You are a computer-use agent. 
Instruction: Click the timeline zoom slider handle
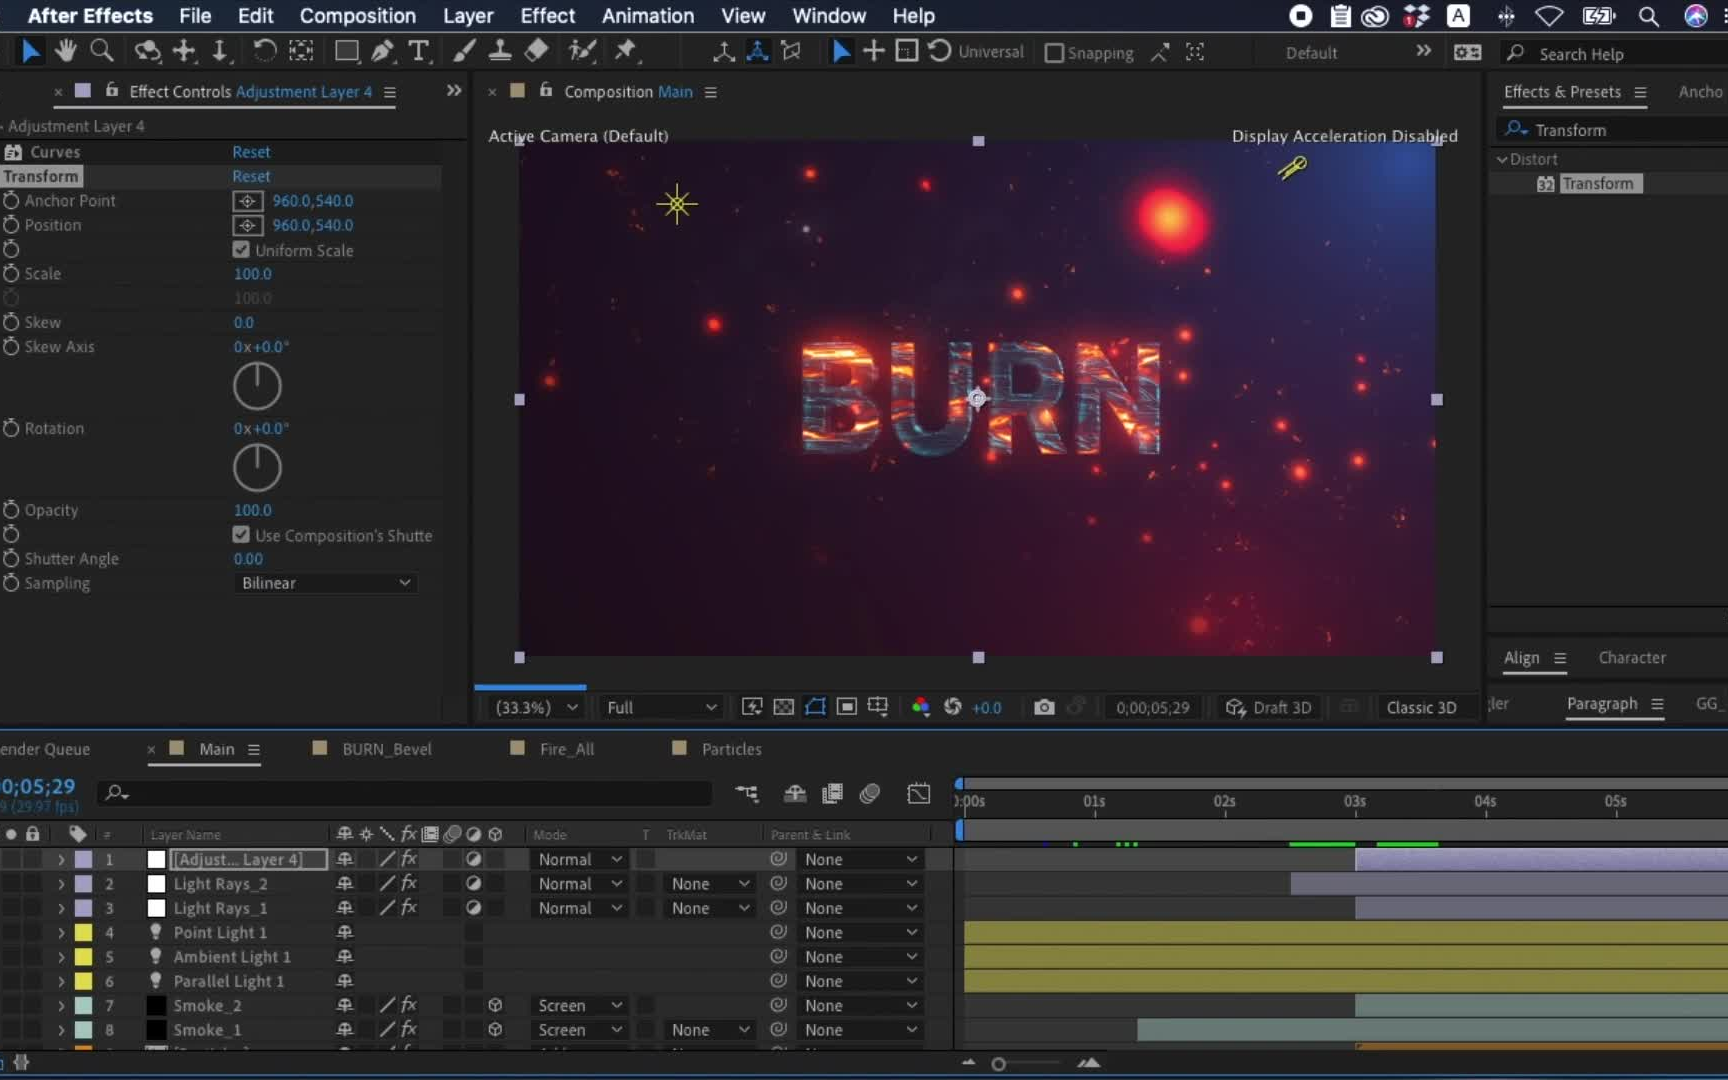pos(998,1064)
